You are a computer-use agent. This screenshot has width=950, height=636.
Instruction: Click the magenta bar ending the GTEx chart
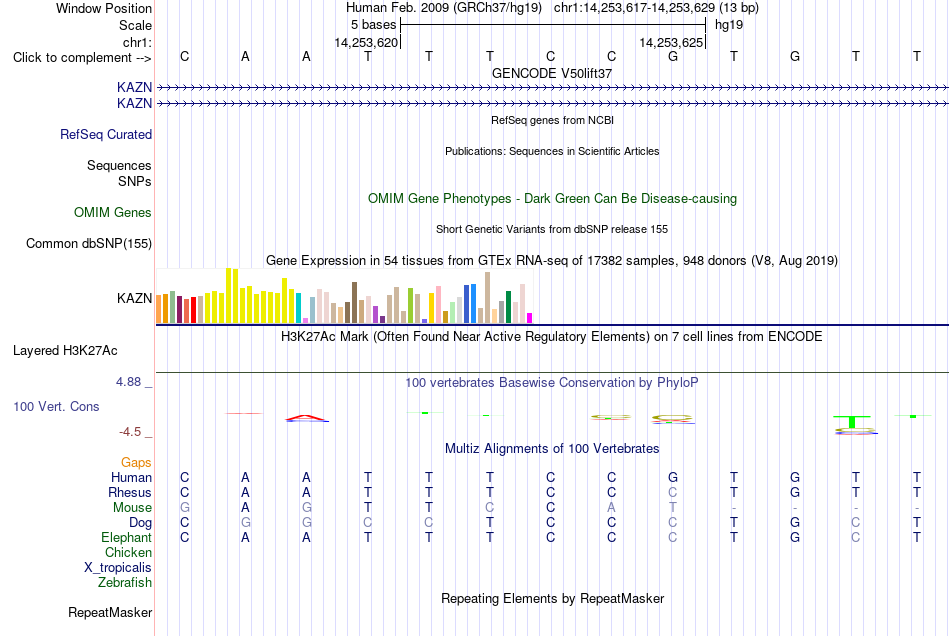(x=530, y=318)
